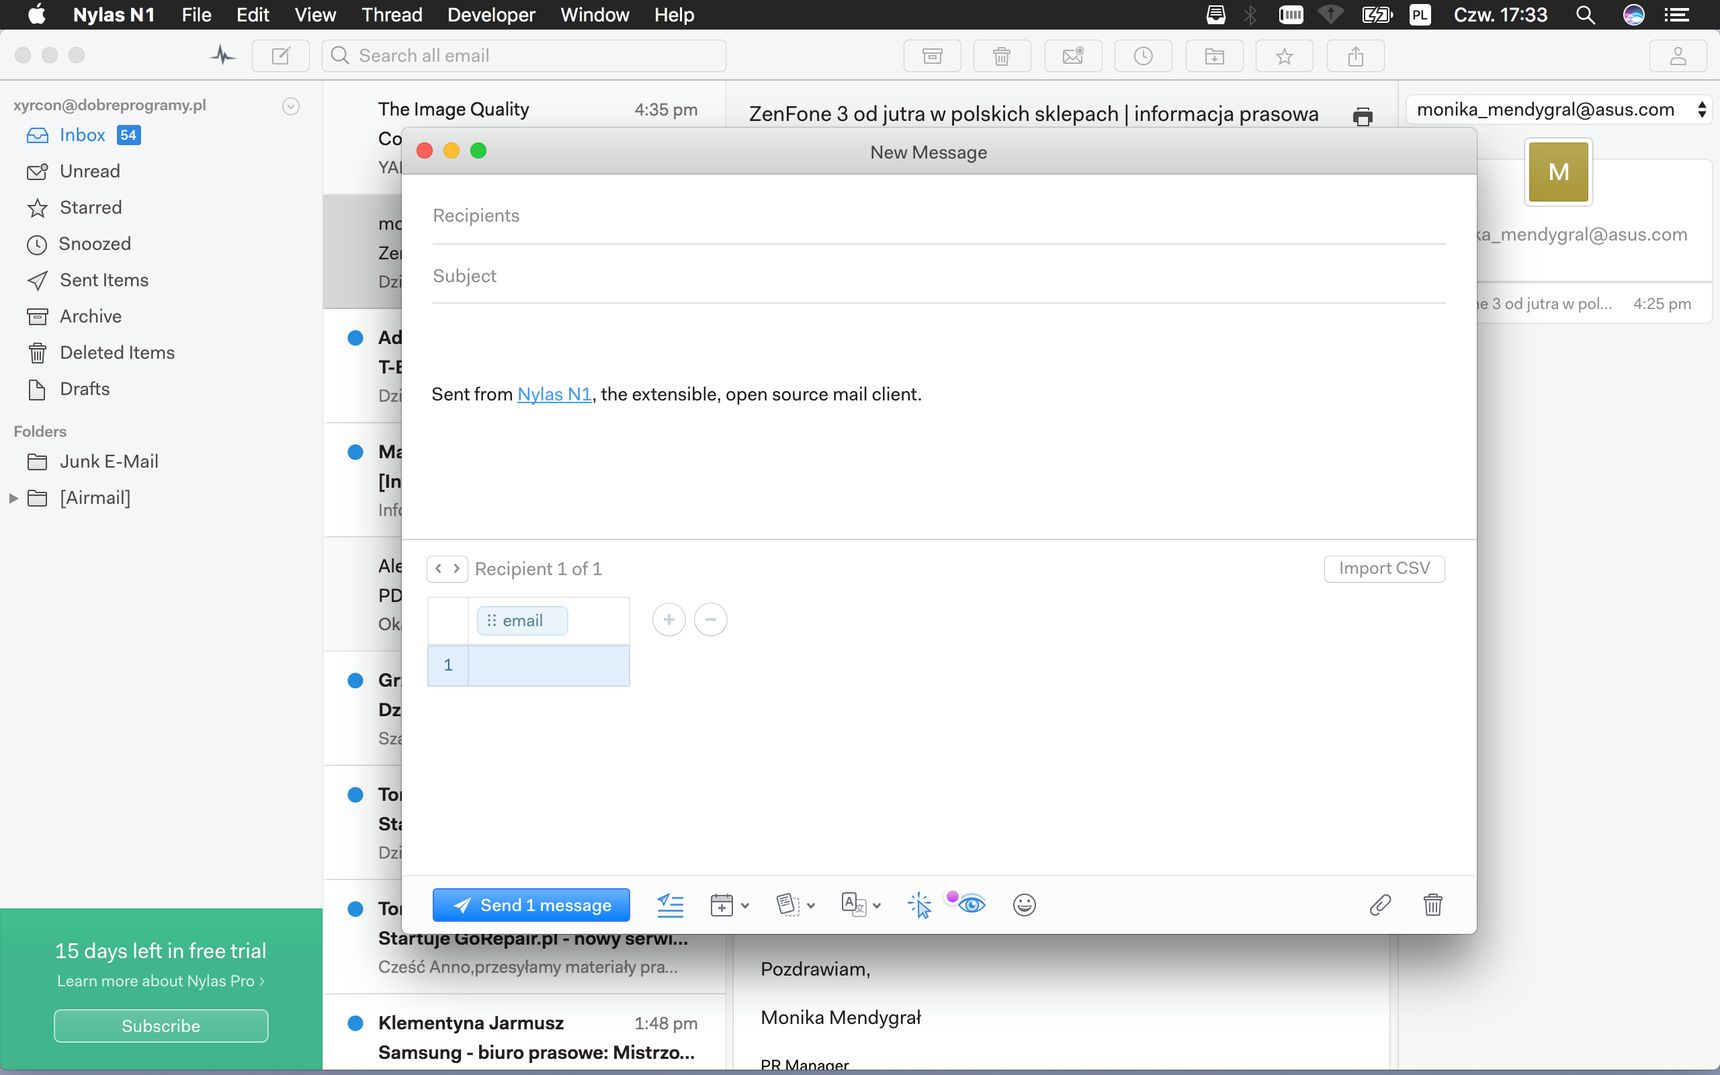The width and height of the screenshot is (1720, 1075).
Task: Discard draft with composer trash icon
Action: (1432, 905)
